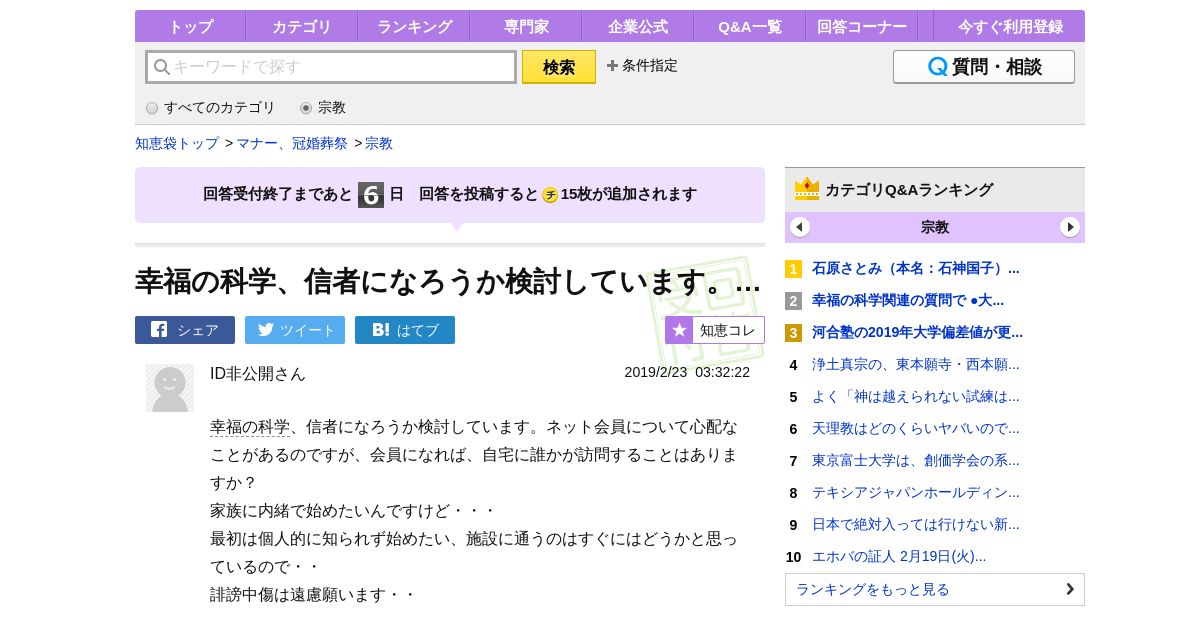Screen dimensions: 1200x630
Task: Open ranking entry 河合塾の2019年大学偏差値
Action: point(918,332)
